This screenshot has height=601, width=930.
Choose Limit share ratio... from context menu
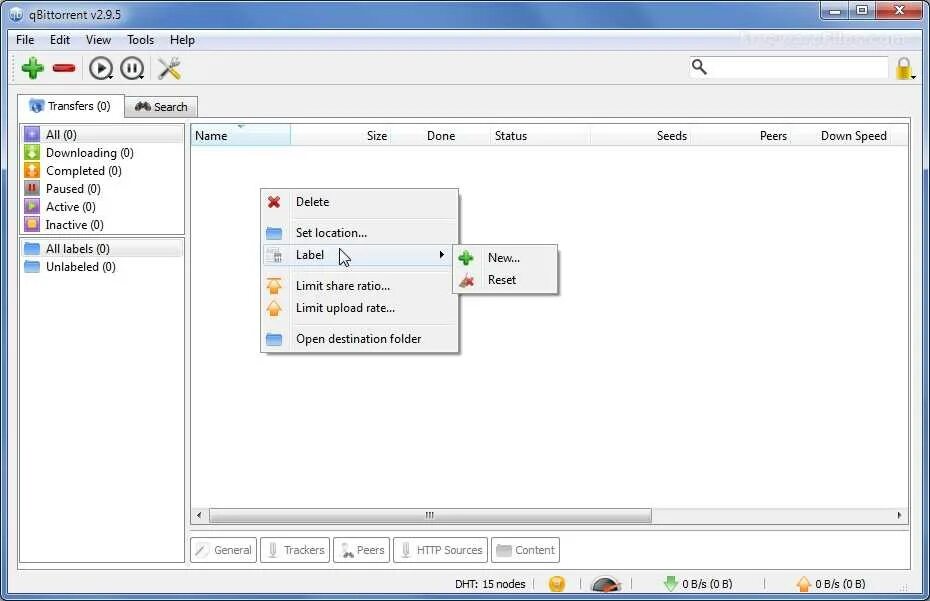359,286
